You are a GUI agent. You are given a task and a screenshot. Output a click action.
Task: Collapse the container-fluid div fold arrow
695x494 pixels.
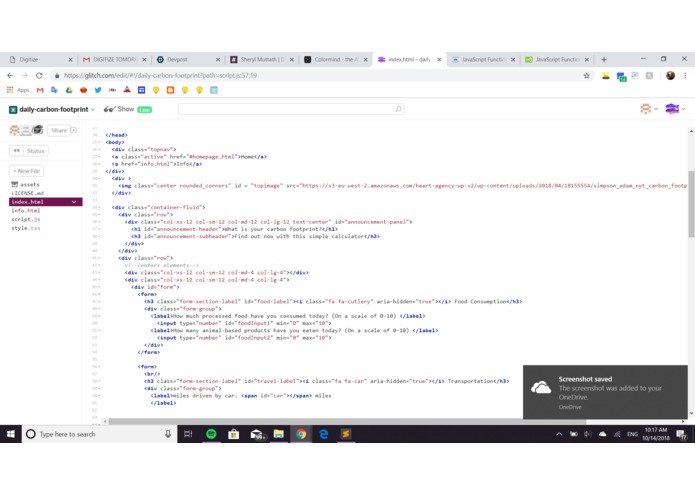click(x=99, y=207)
